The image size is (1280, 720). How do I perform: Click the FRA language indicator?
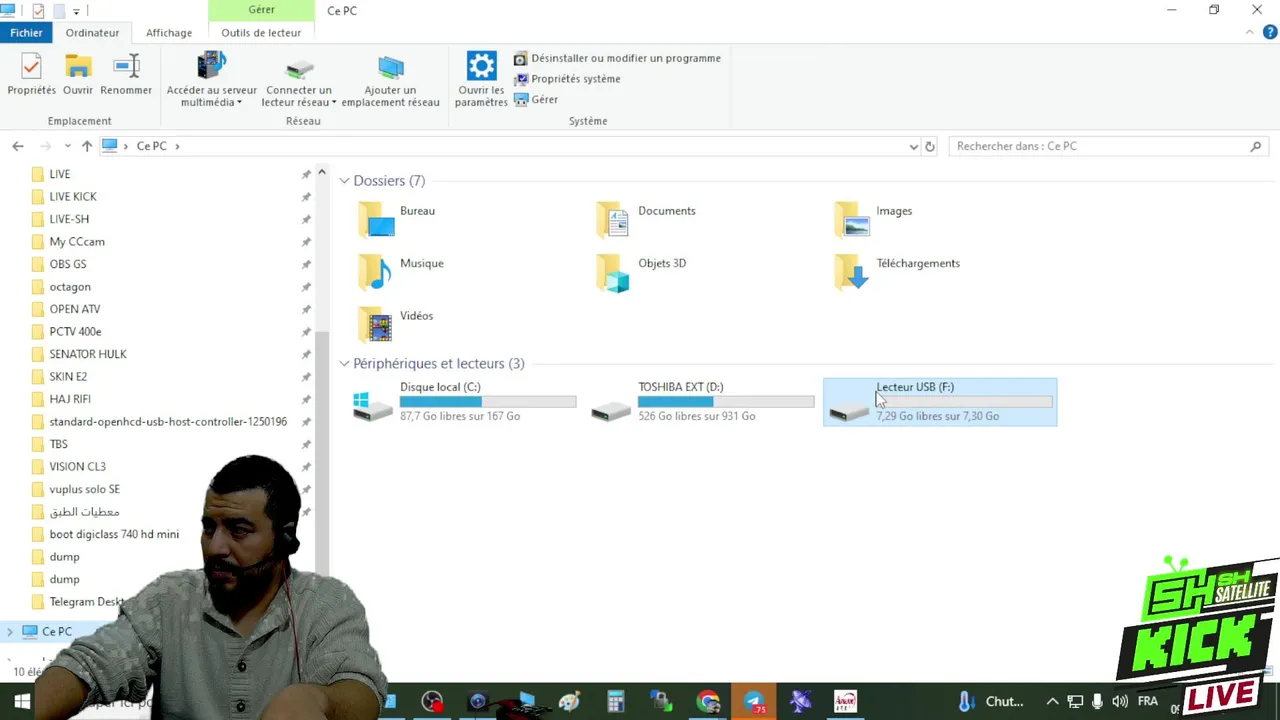point(1147,702)
